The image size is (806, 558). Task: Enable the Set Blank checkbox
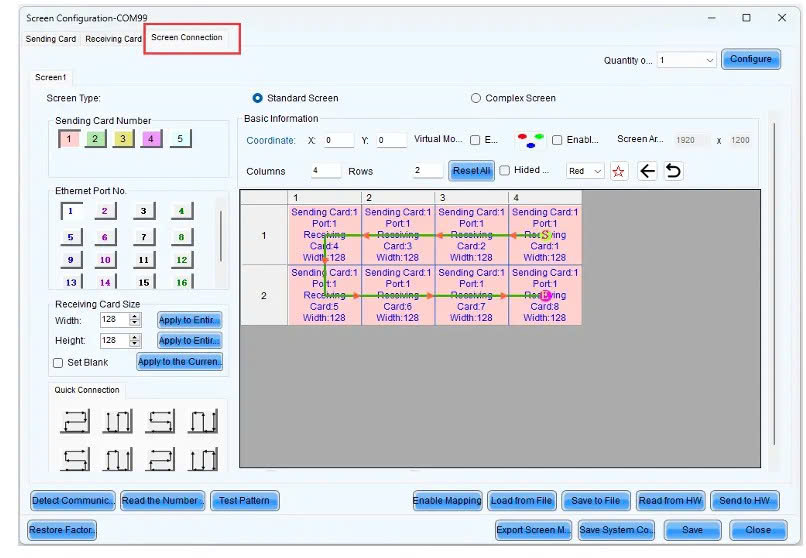click(x=58, y=362)
